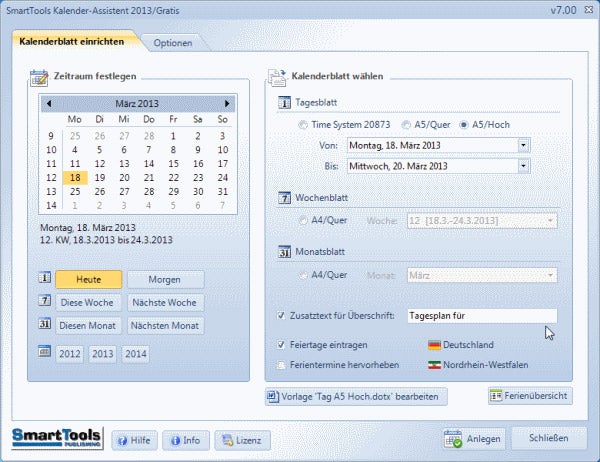Screen dimensions: 600x462
Task: Go to previous month in calendar
Action: [x=49, y=103]
